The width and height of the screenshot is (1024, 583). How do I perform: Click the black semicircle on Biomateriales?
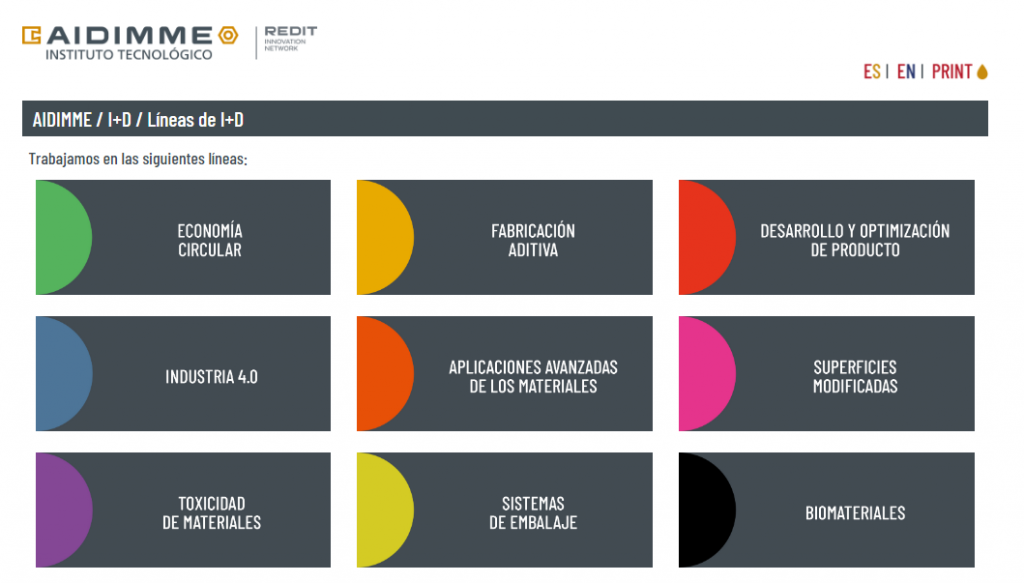pos(707,510)
